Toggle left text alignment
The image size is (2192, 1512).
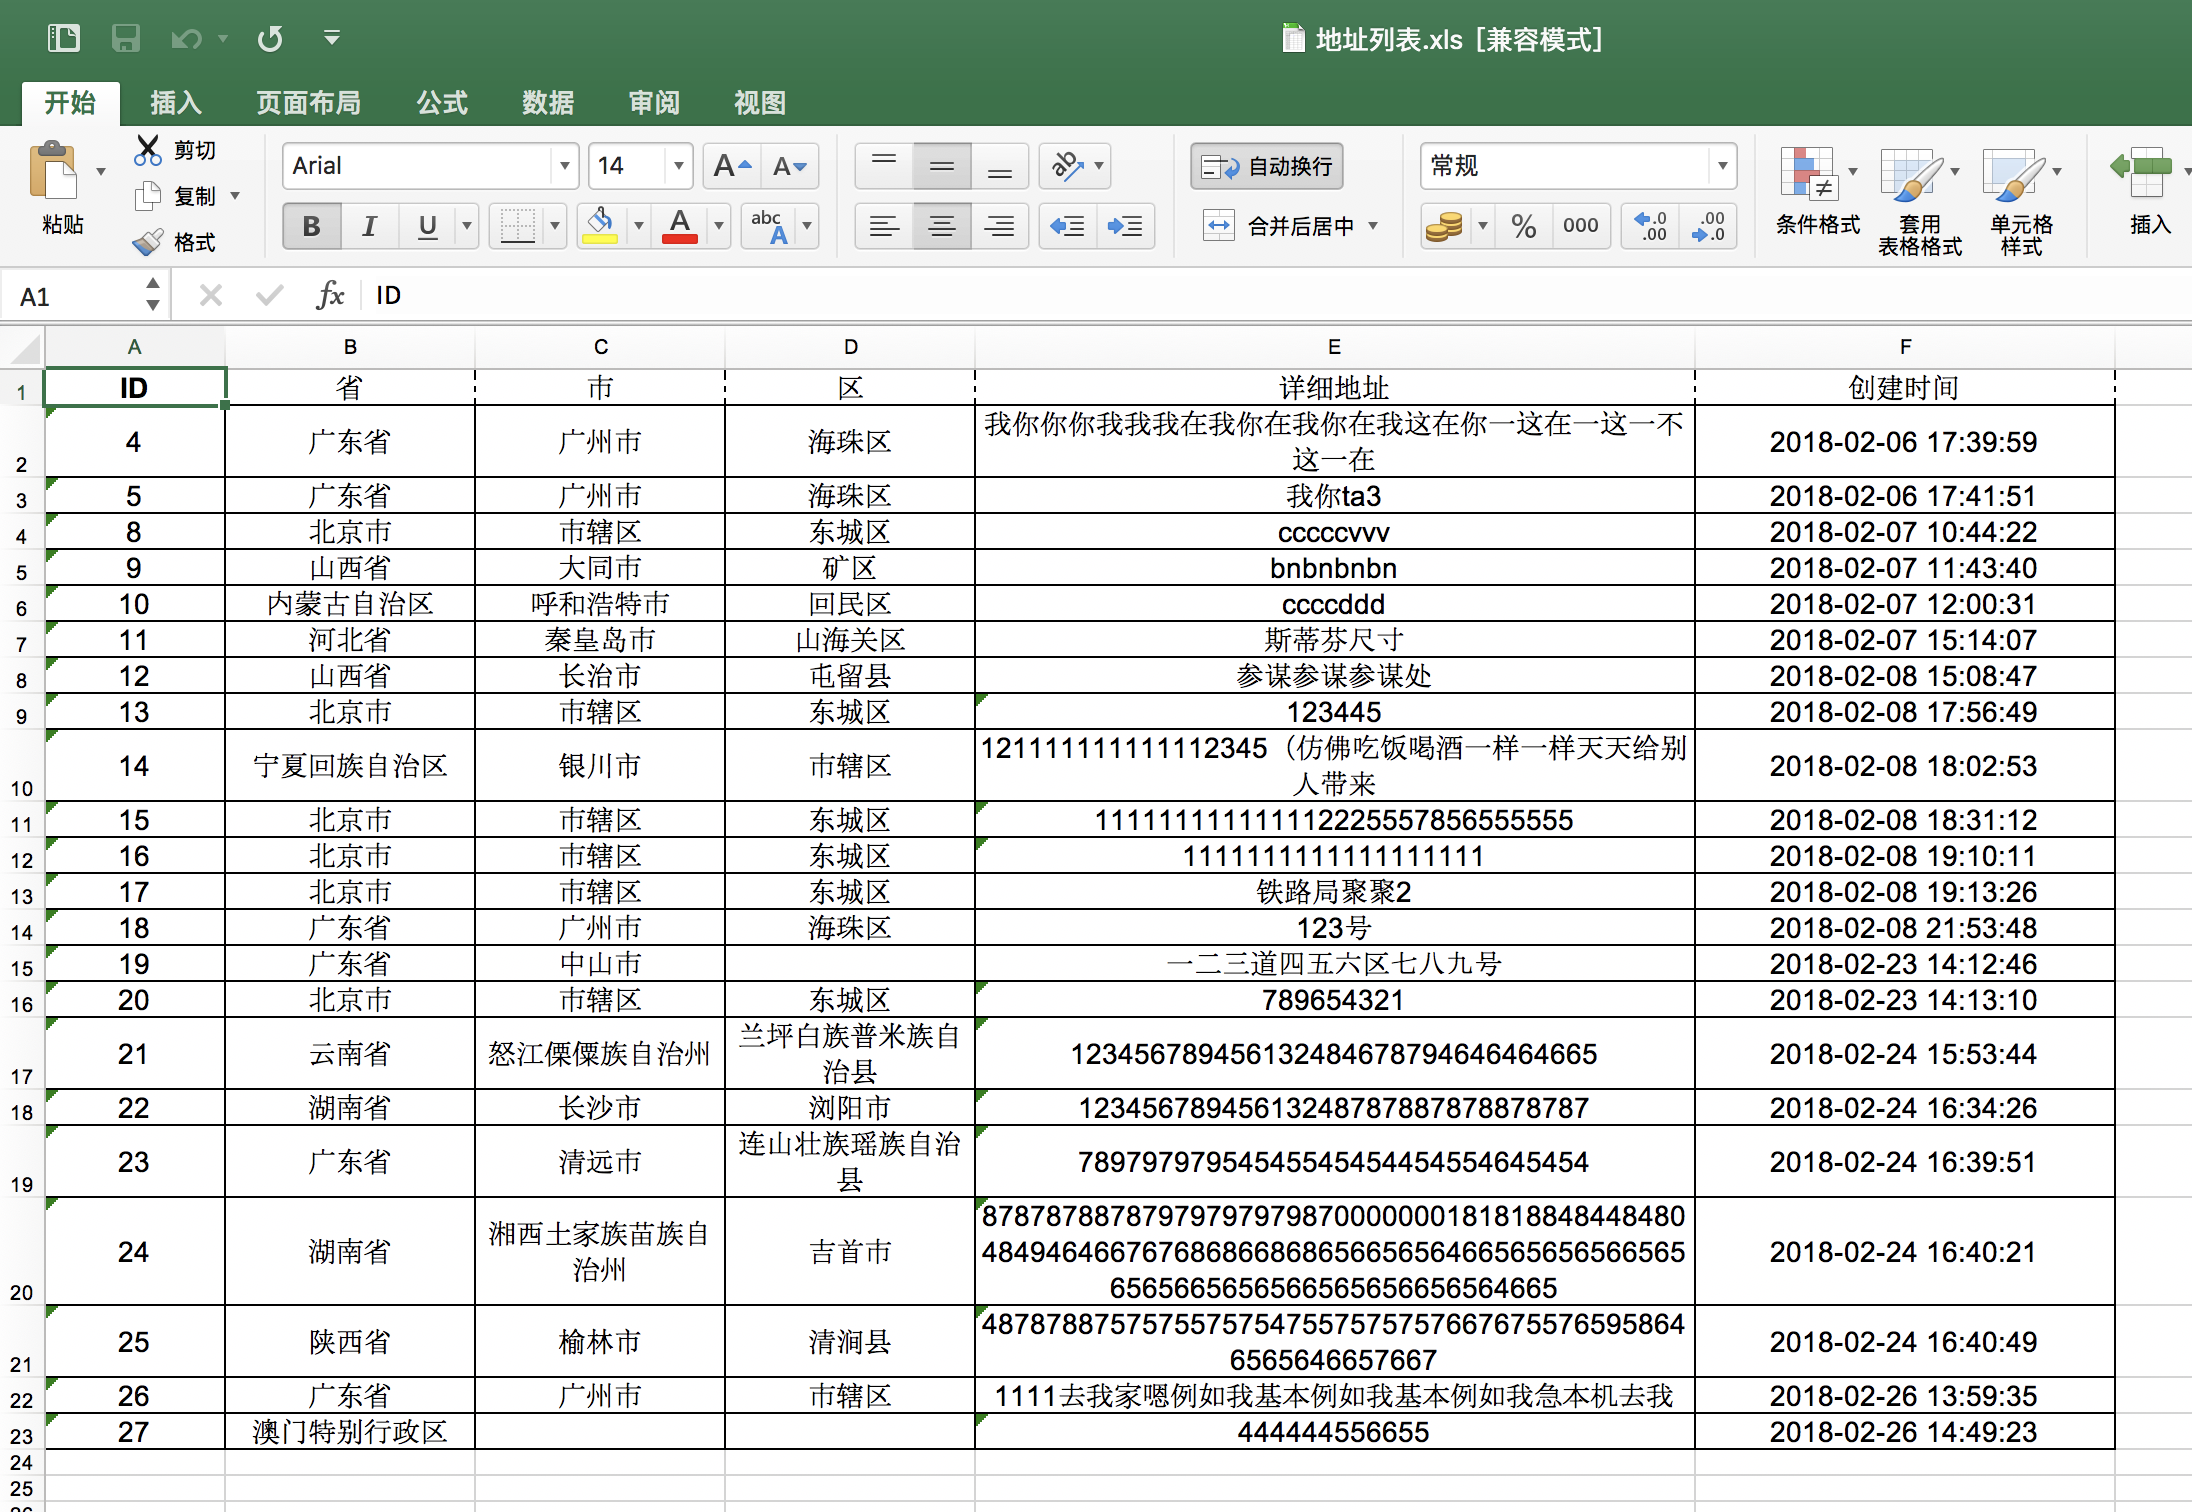point(884,226)
